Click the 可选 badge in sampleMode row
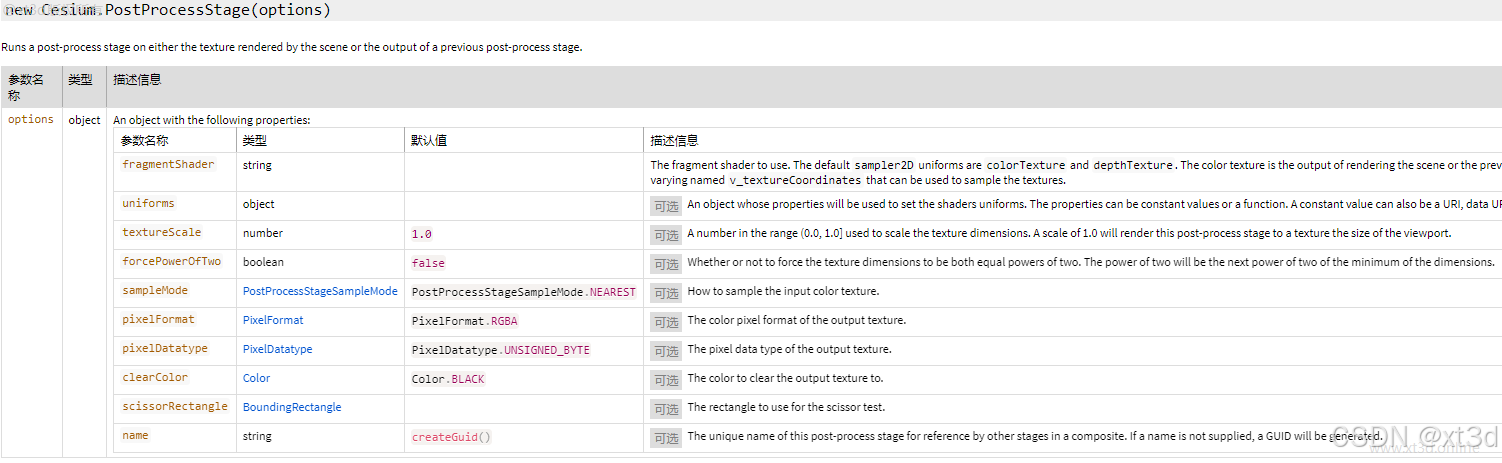This screenshot has width=1502, height=463. (x=666, y=293)
